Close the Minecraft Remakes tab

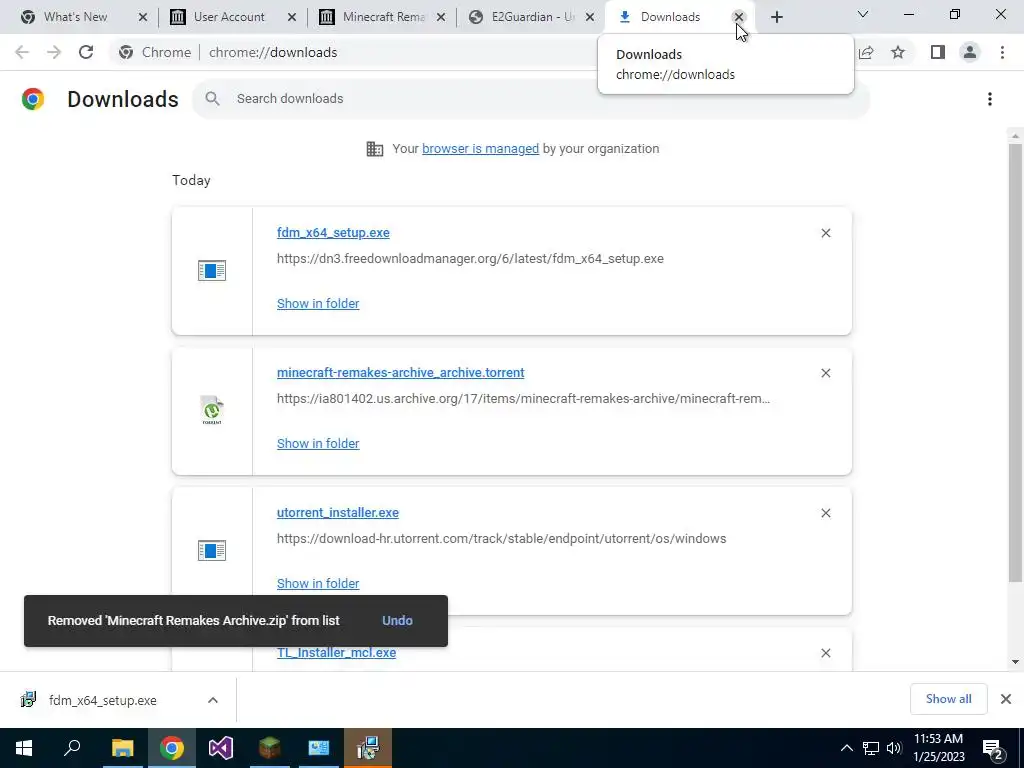[x=441, y=17]
